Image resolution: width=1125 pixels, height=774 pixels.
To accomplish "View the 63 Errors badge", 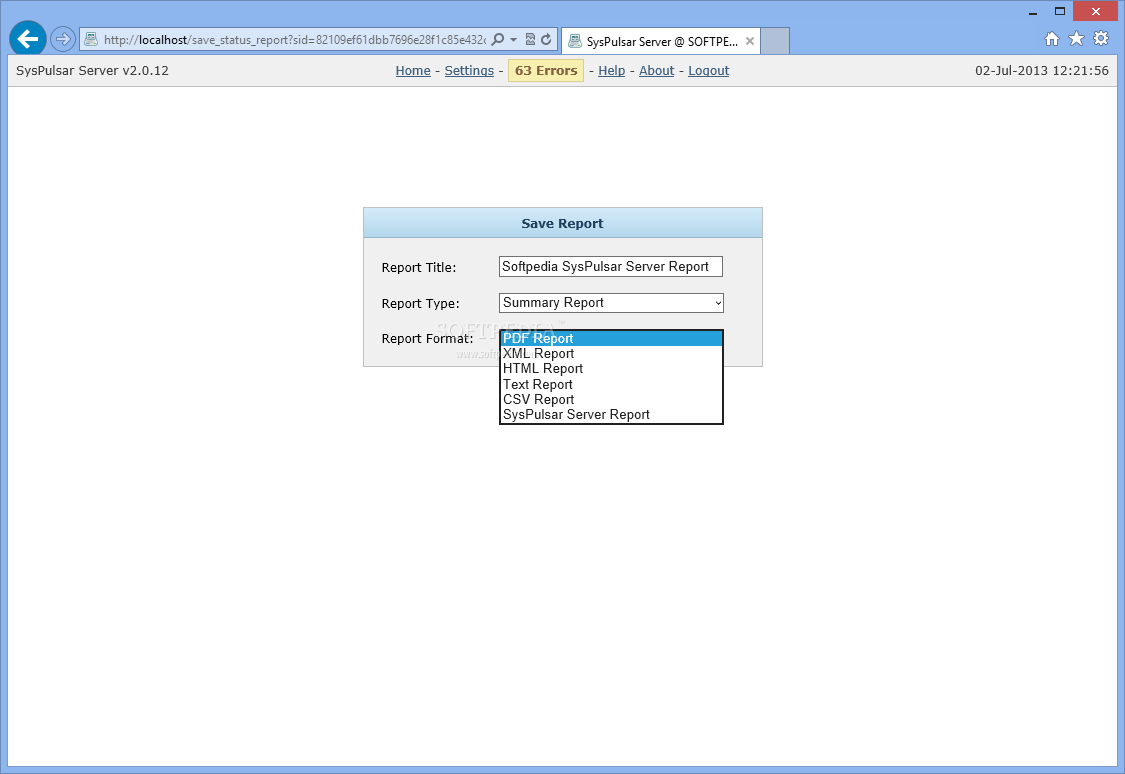I will 546,70.
